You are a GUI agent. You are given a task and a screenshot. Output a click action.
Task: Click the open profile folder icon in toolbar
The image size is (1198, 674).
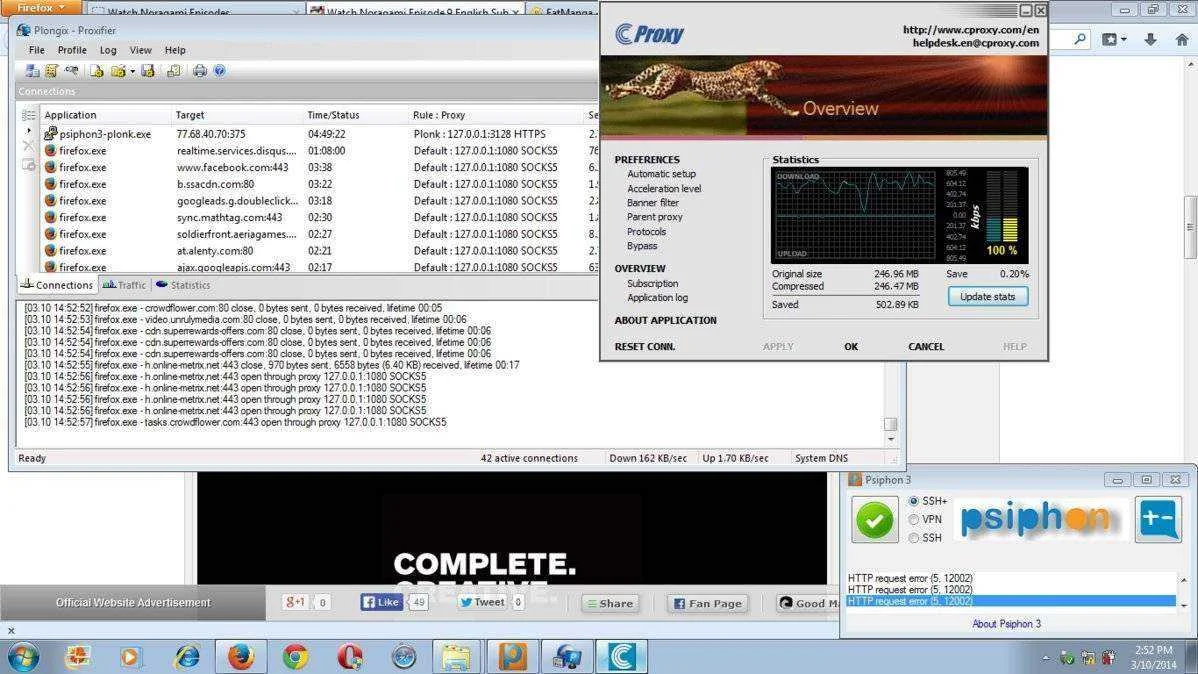[x=118, y=71]
